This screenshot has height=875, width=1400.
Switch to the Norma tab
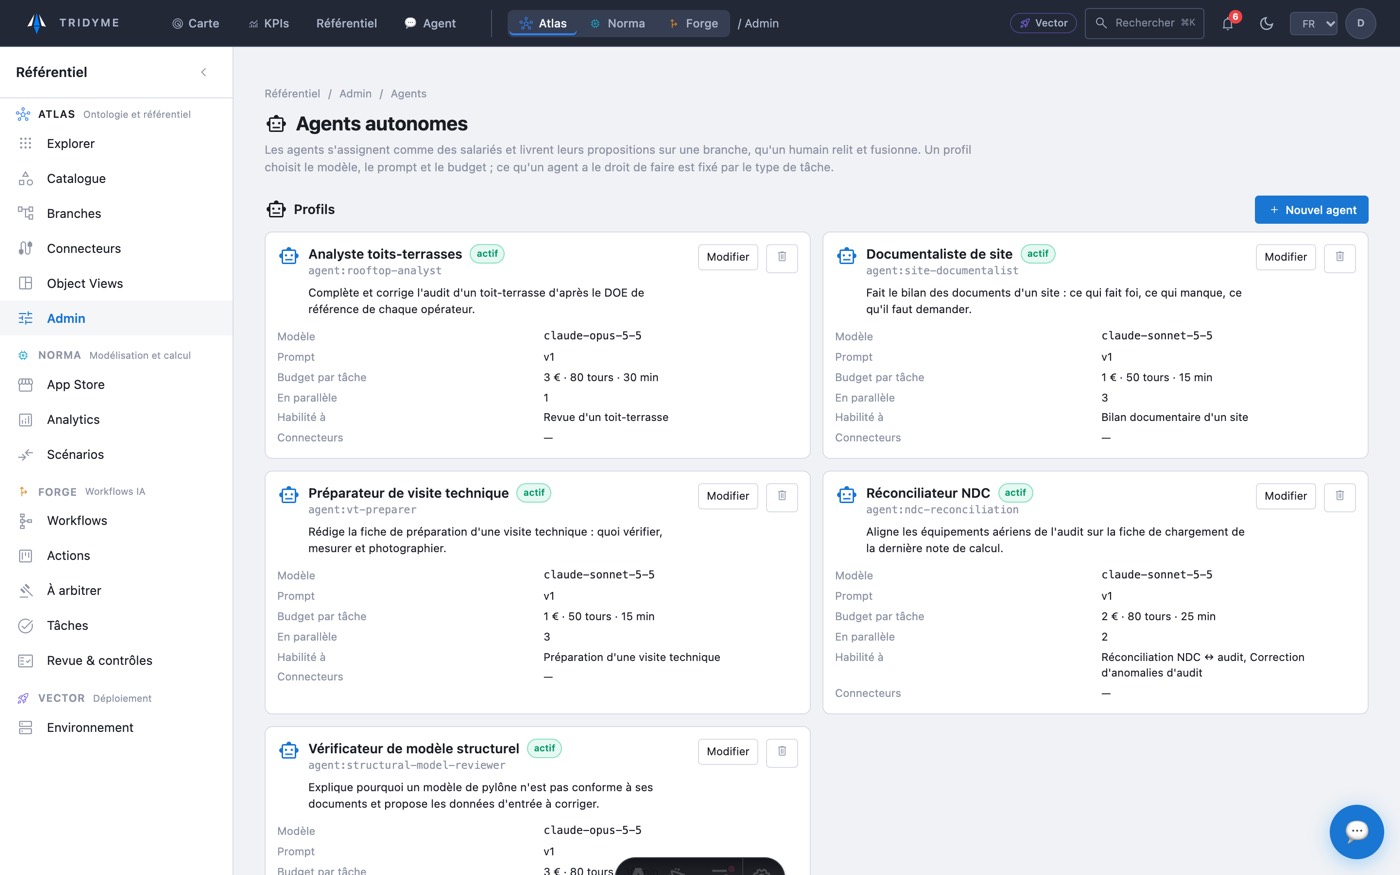pos(617,23)
